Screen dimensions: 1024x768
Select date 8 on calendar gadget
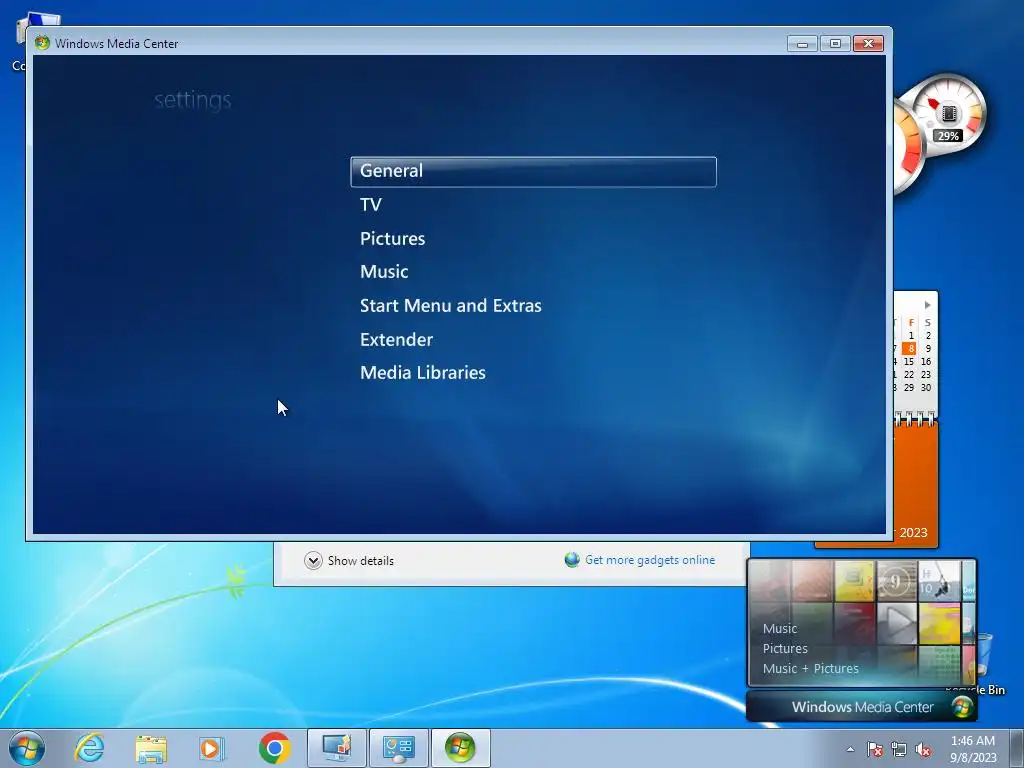click(x=909, y=349)
